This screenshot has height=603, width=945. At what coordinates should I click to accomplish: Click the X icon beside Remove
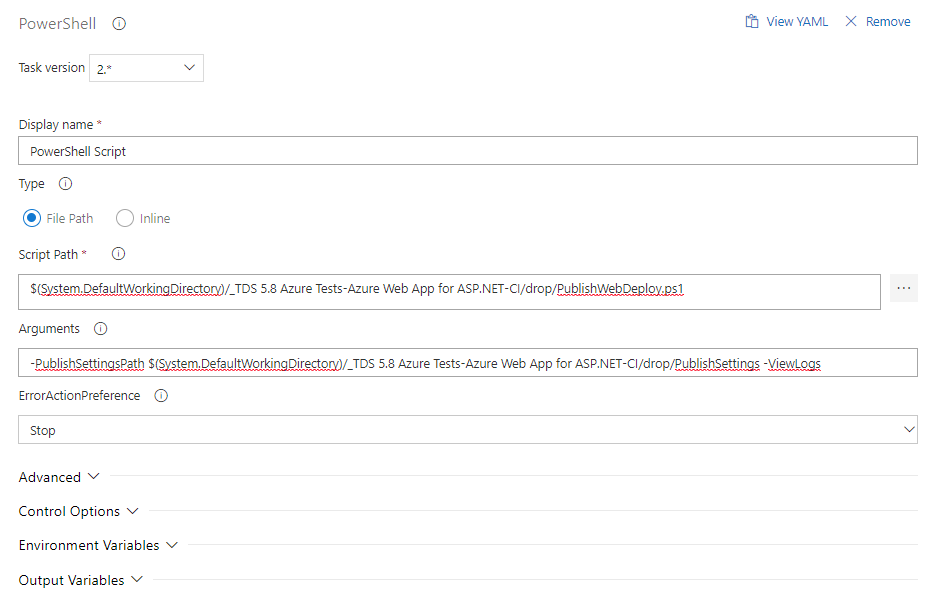(x=852, y=20)
